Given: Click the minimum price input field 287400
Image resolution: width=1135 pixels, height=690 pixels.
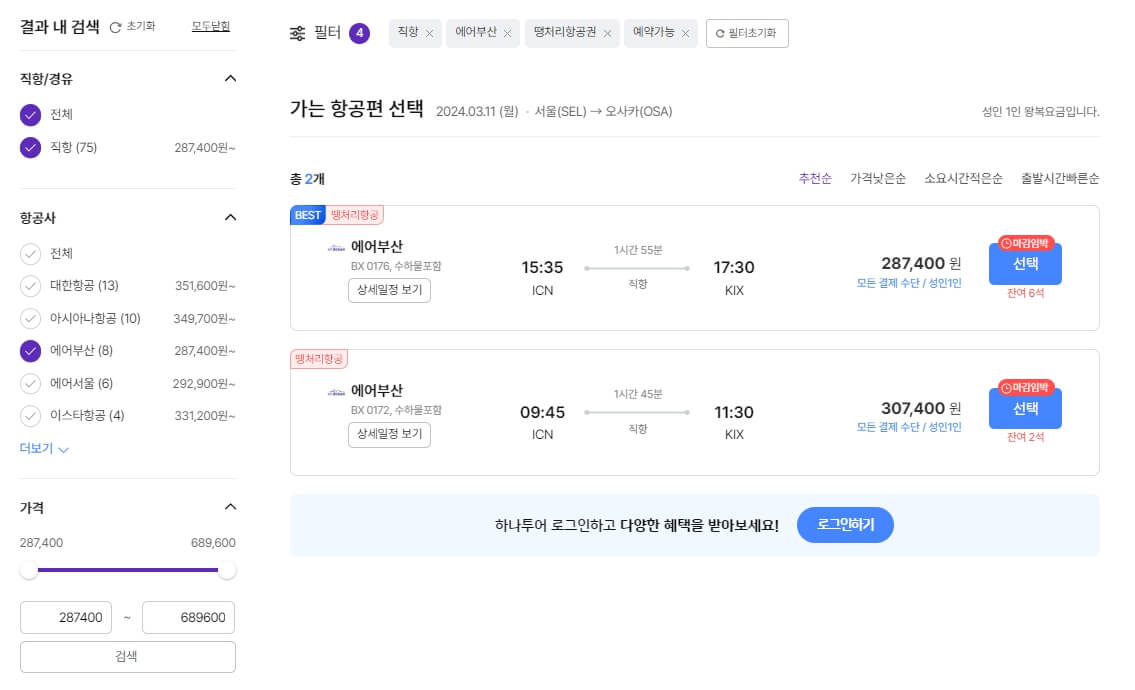Looking at the screenshot, I should tap(66, 617).
